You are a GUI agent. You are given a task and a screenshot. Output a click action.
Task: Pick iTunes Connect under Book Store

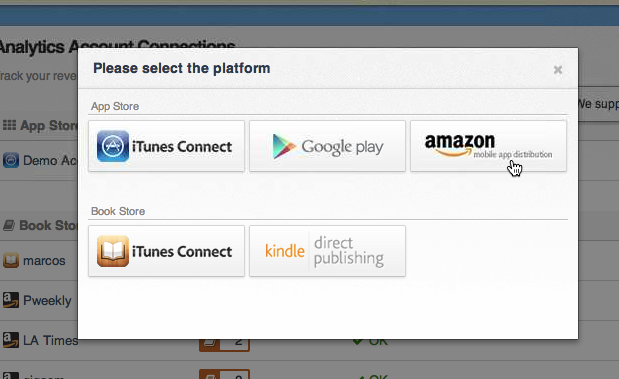(x=166, y=251)
